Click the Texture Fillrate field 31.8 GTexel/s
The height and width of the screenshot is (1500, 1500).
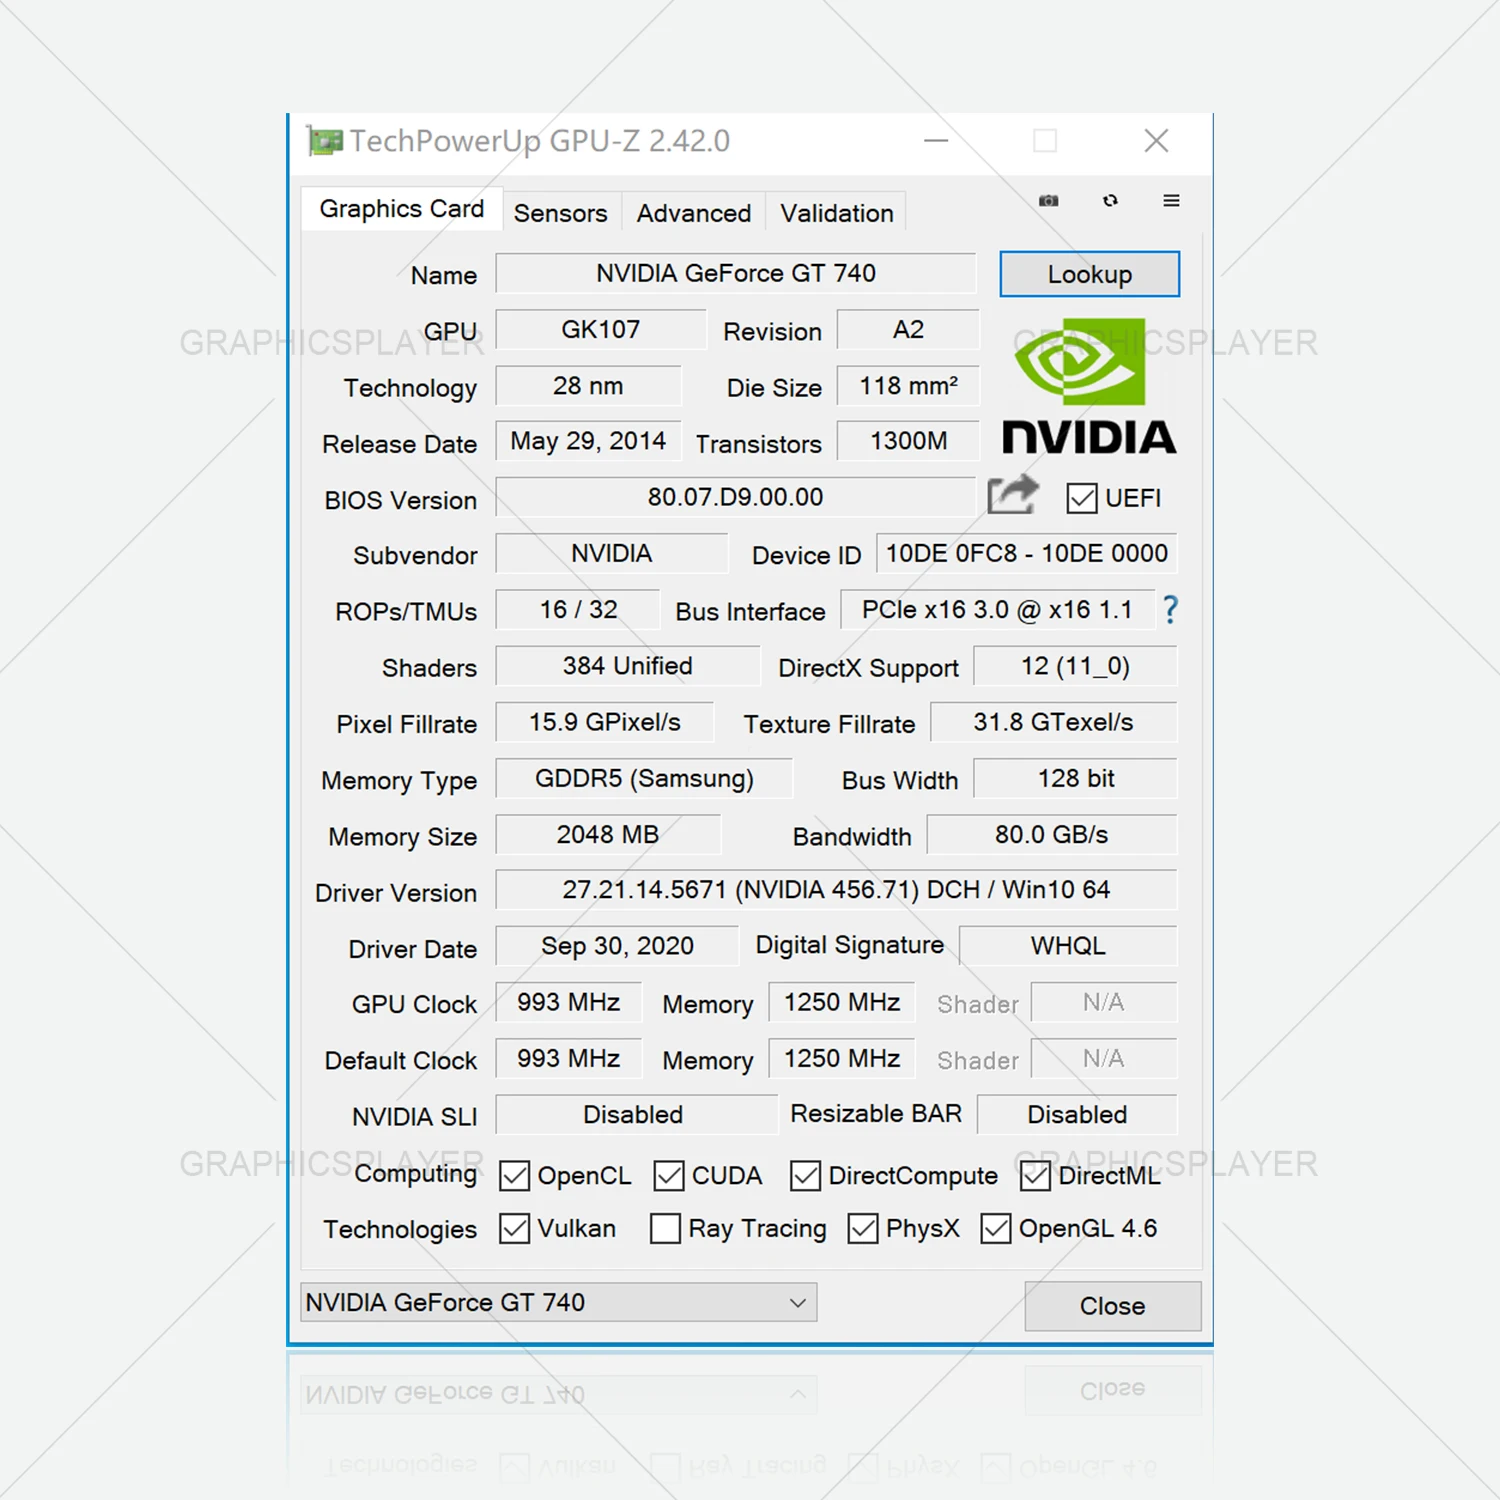1054,722
